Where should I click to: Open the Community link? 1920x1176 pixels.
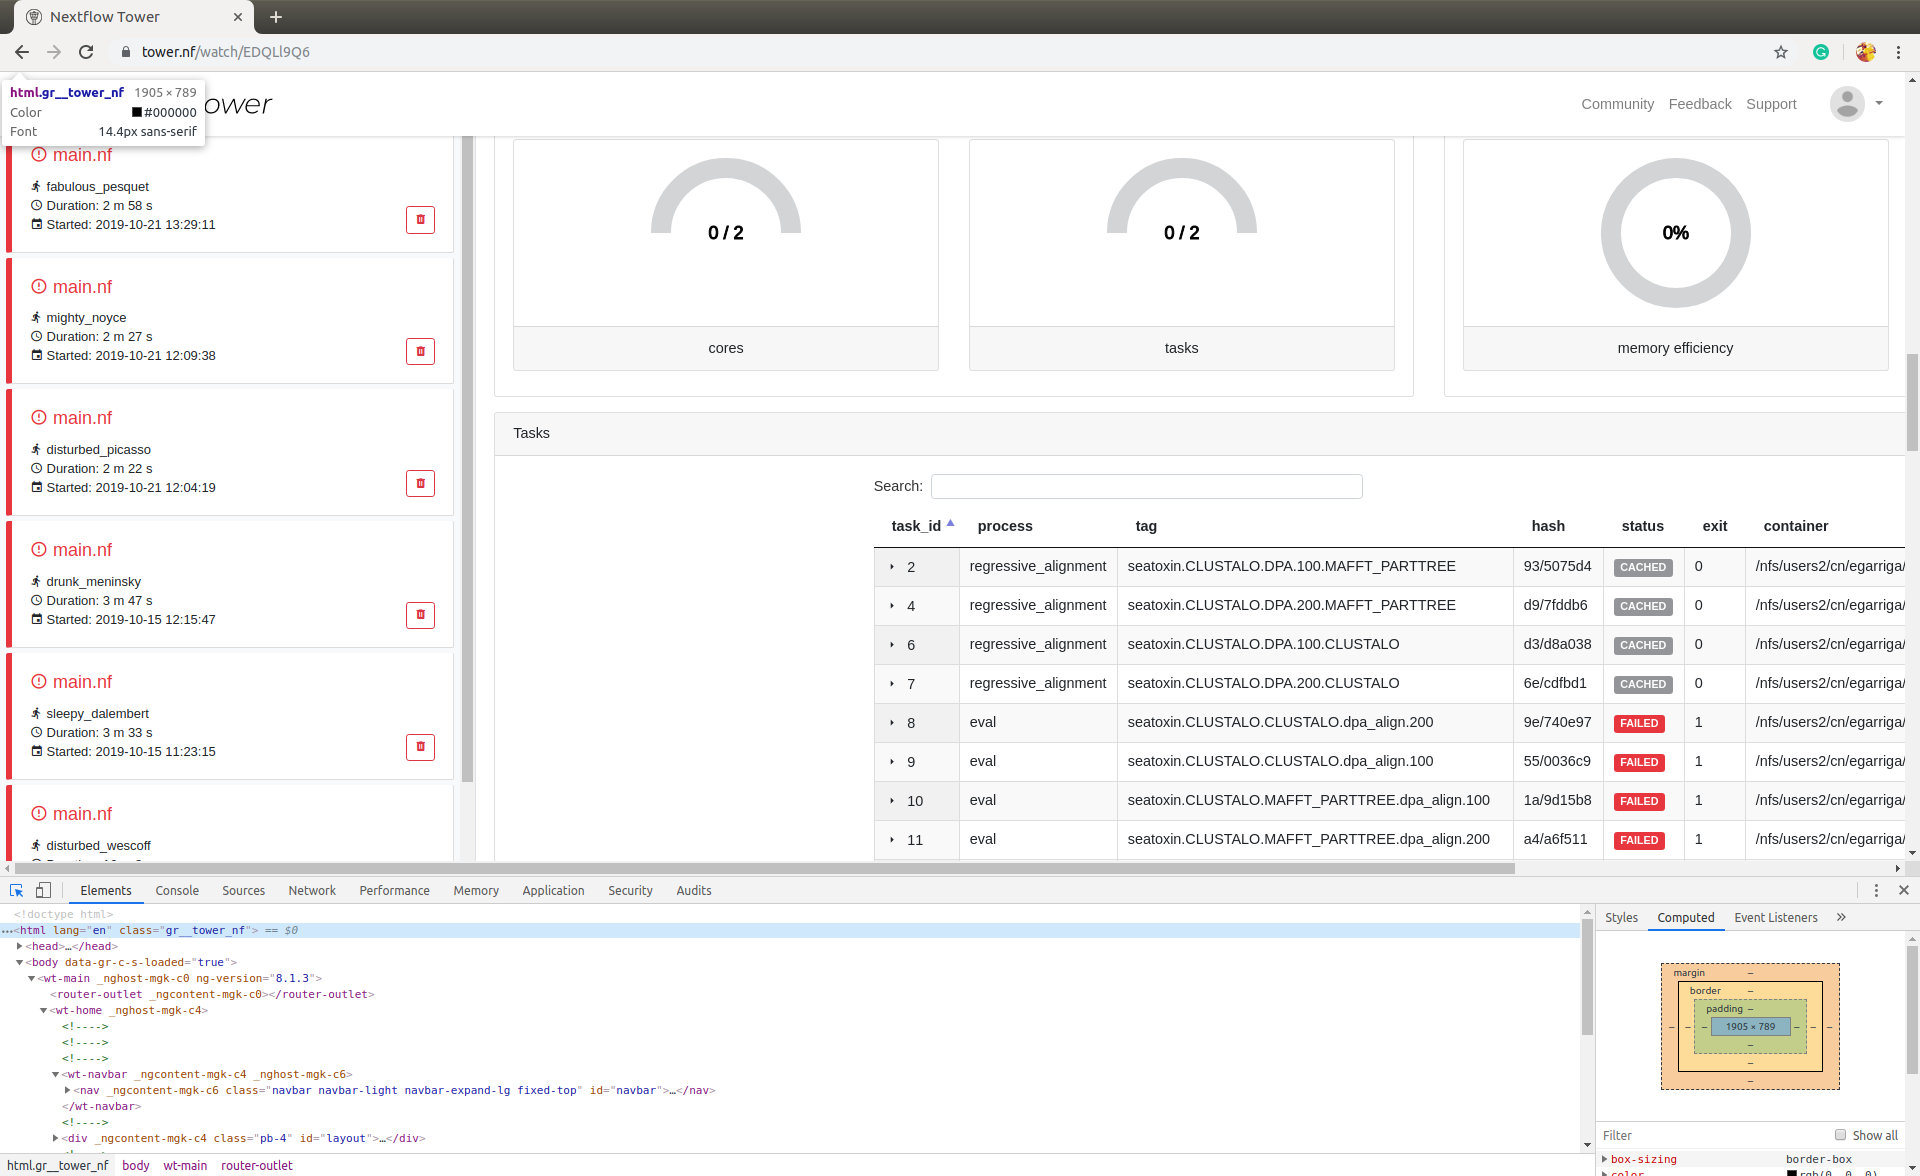pyautogui.click(x=1617, y=103)
